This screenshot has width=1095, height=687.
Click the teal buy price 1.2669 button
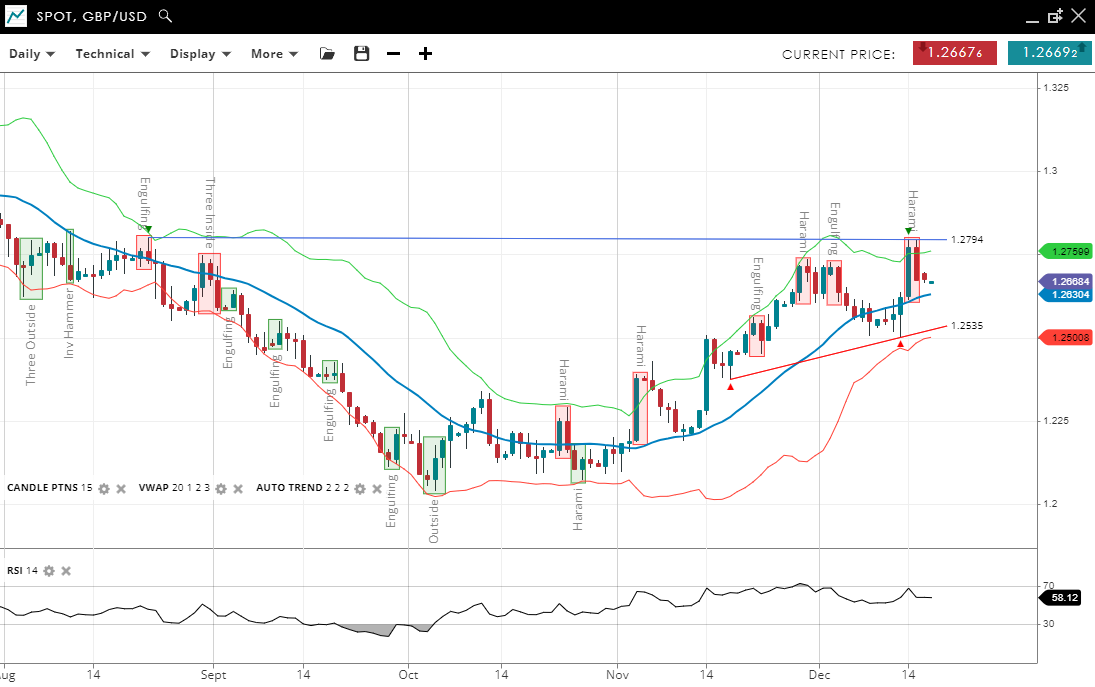coord(1049,53)
